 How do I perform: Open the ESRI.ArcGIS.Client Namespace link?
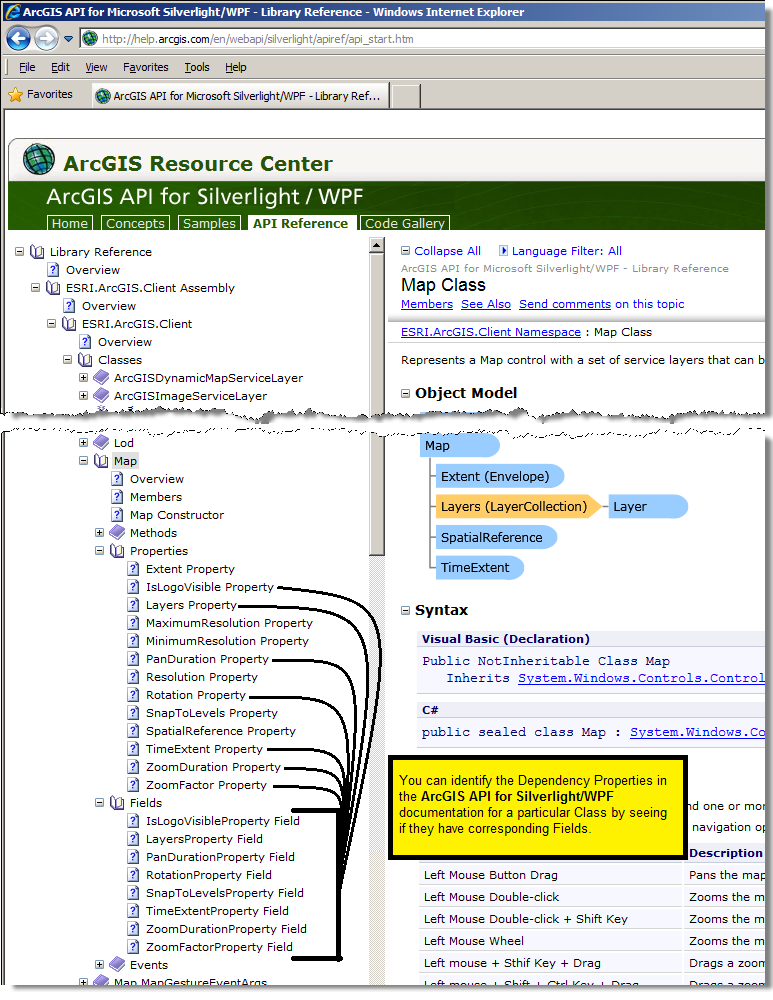coord(490,332)
